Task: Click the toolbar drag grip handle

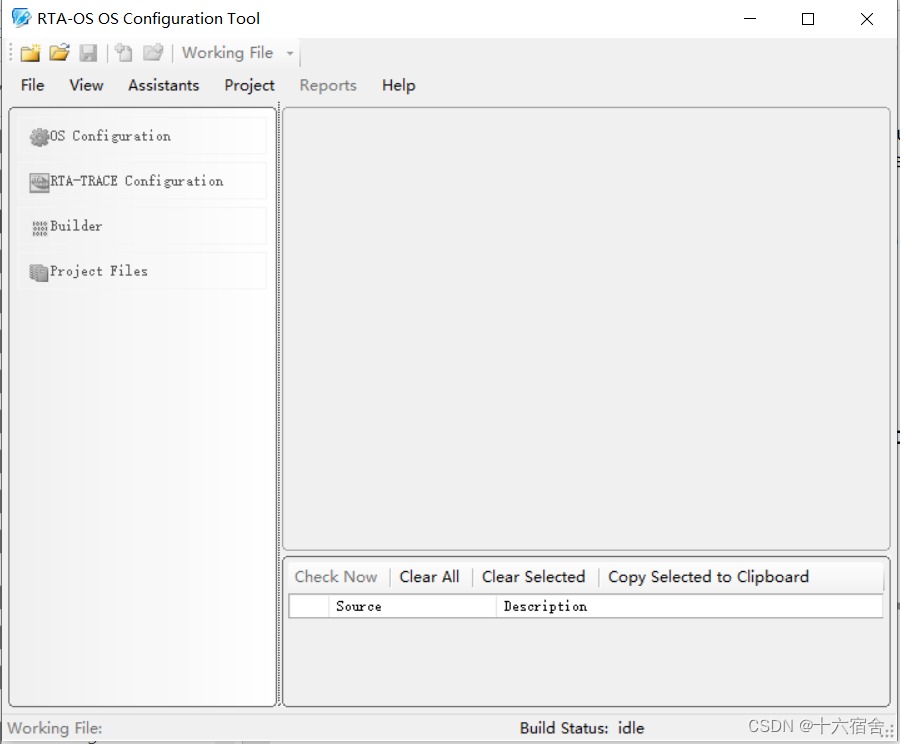Action: (x=11, y=53)
